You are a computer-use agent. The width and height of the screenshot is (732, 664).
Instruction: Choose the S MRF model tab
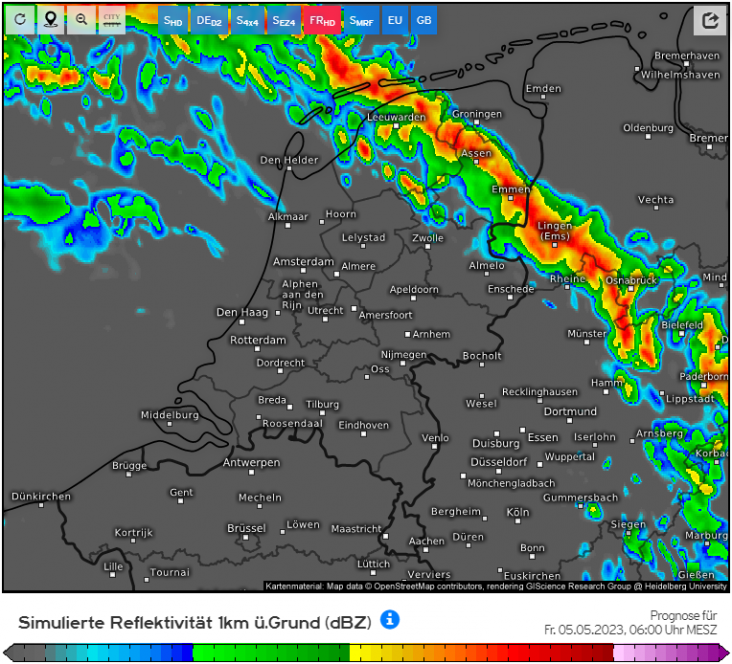[x=360, y=20]
